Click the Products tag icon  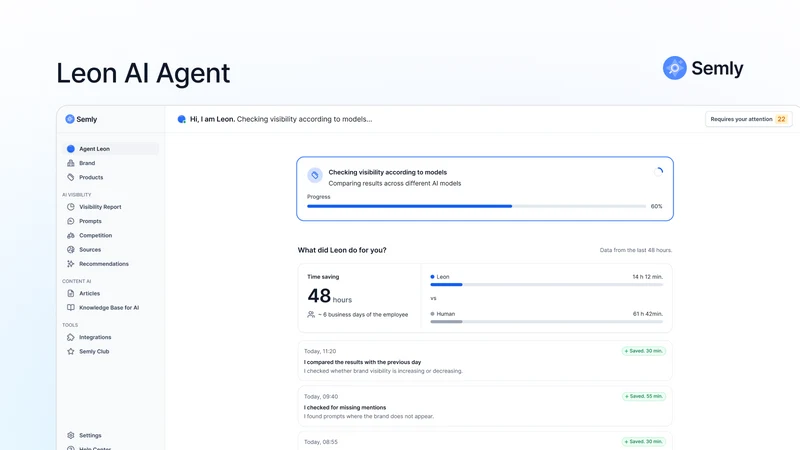pyautogui.click(x=70, y=178)
